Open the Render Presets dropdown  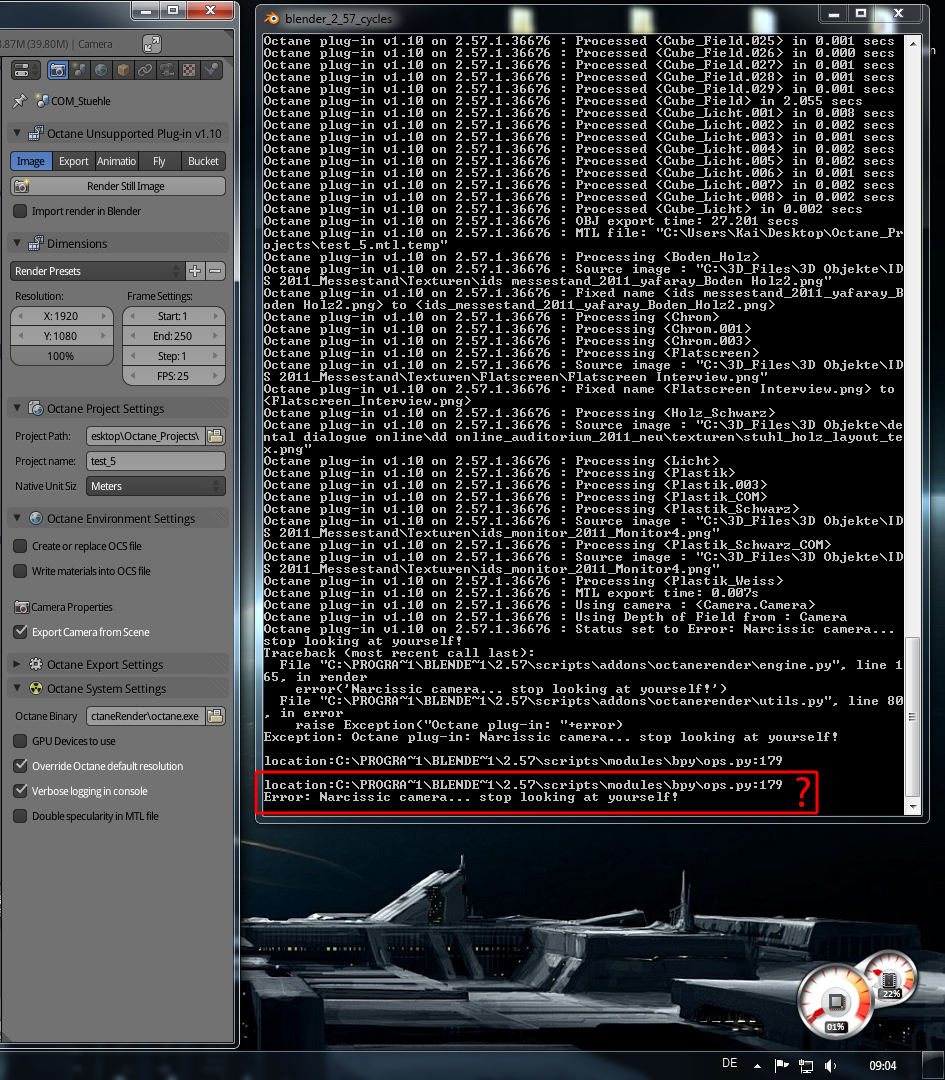(97, 271)
